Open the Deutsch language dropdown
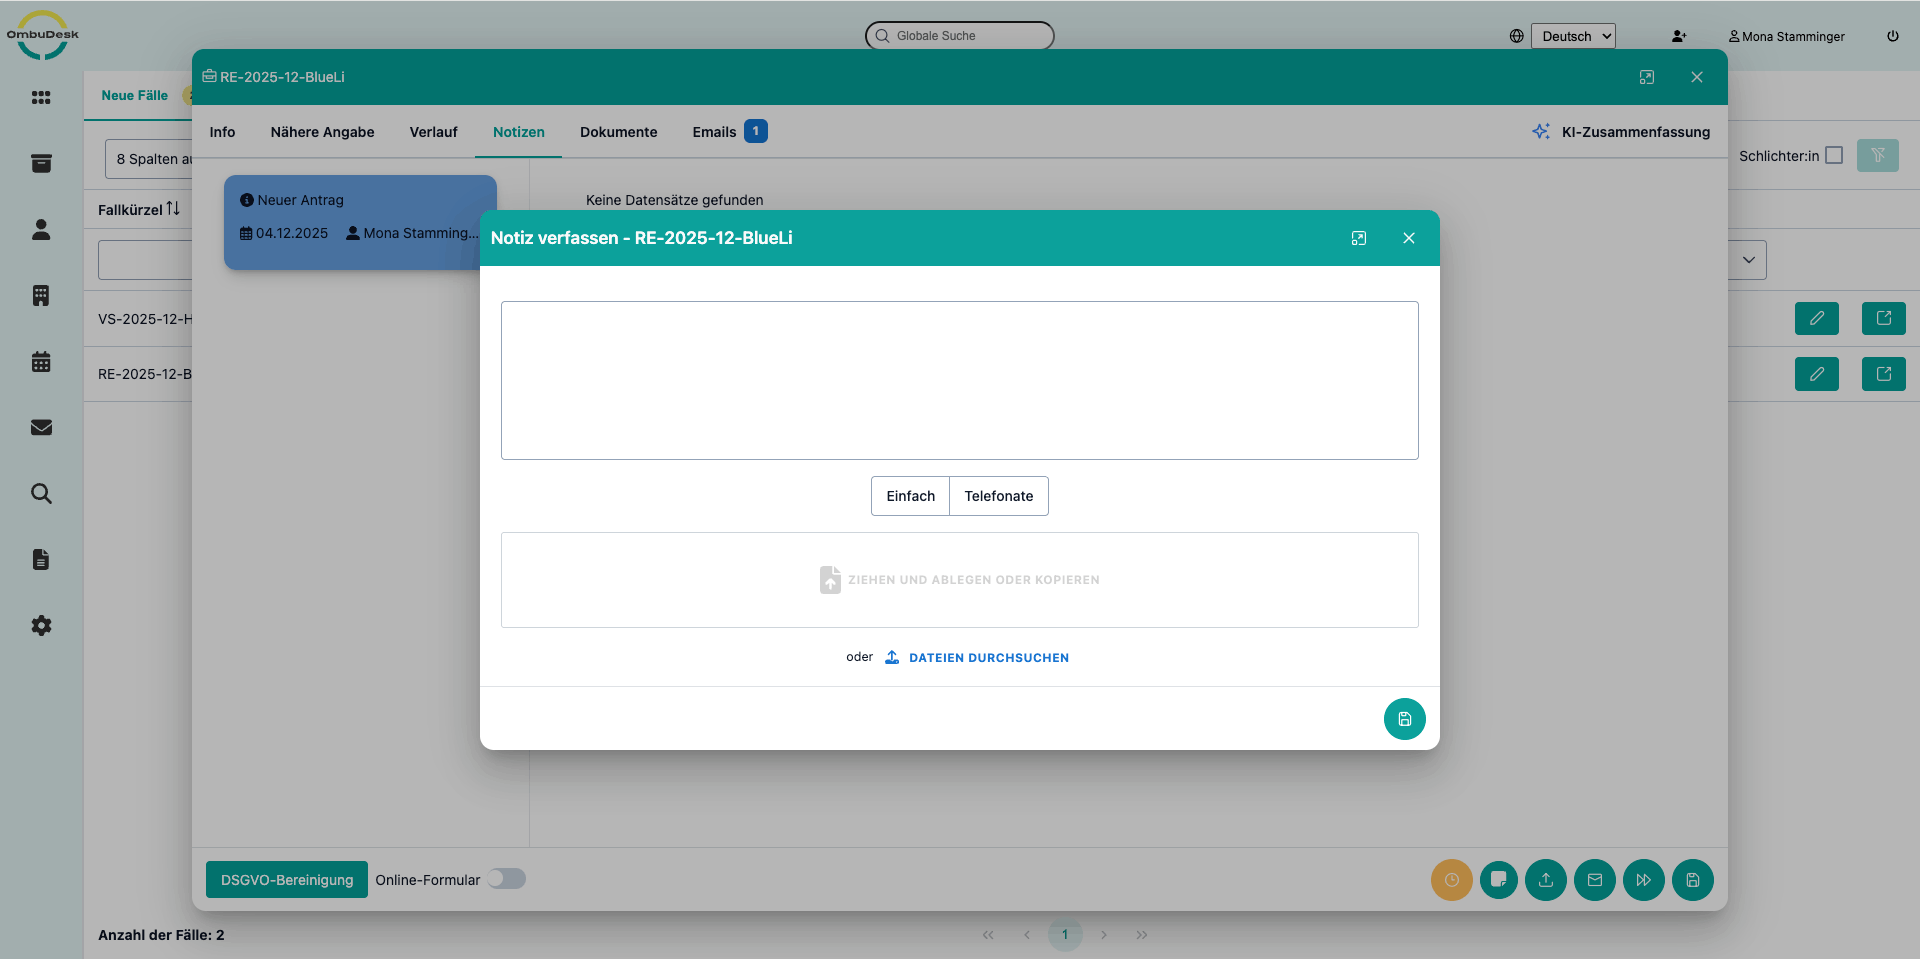 point(1572,36)
